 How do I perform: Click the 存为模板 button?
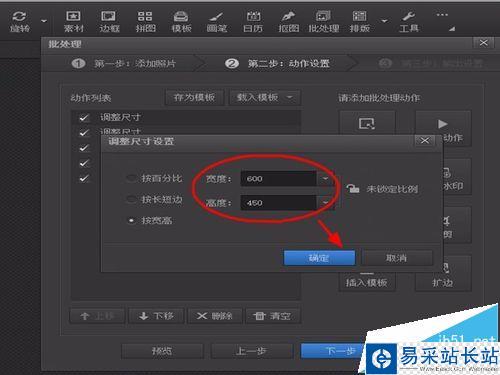(194, 97)
